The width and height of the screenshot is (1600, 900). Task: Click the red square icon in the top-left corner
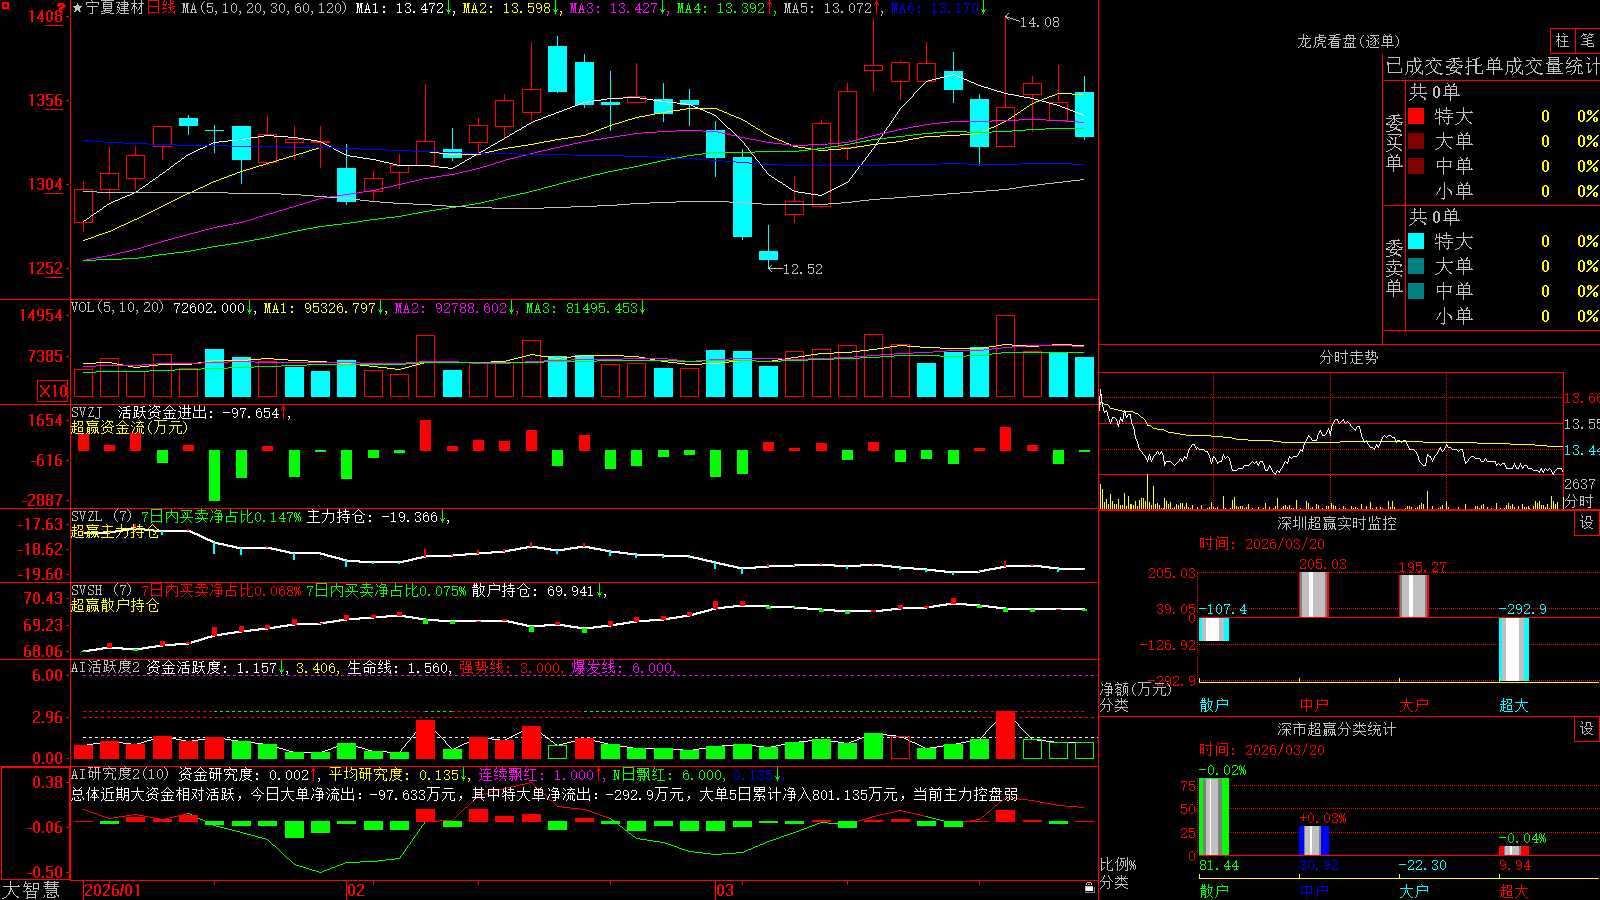point(4,4)
